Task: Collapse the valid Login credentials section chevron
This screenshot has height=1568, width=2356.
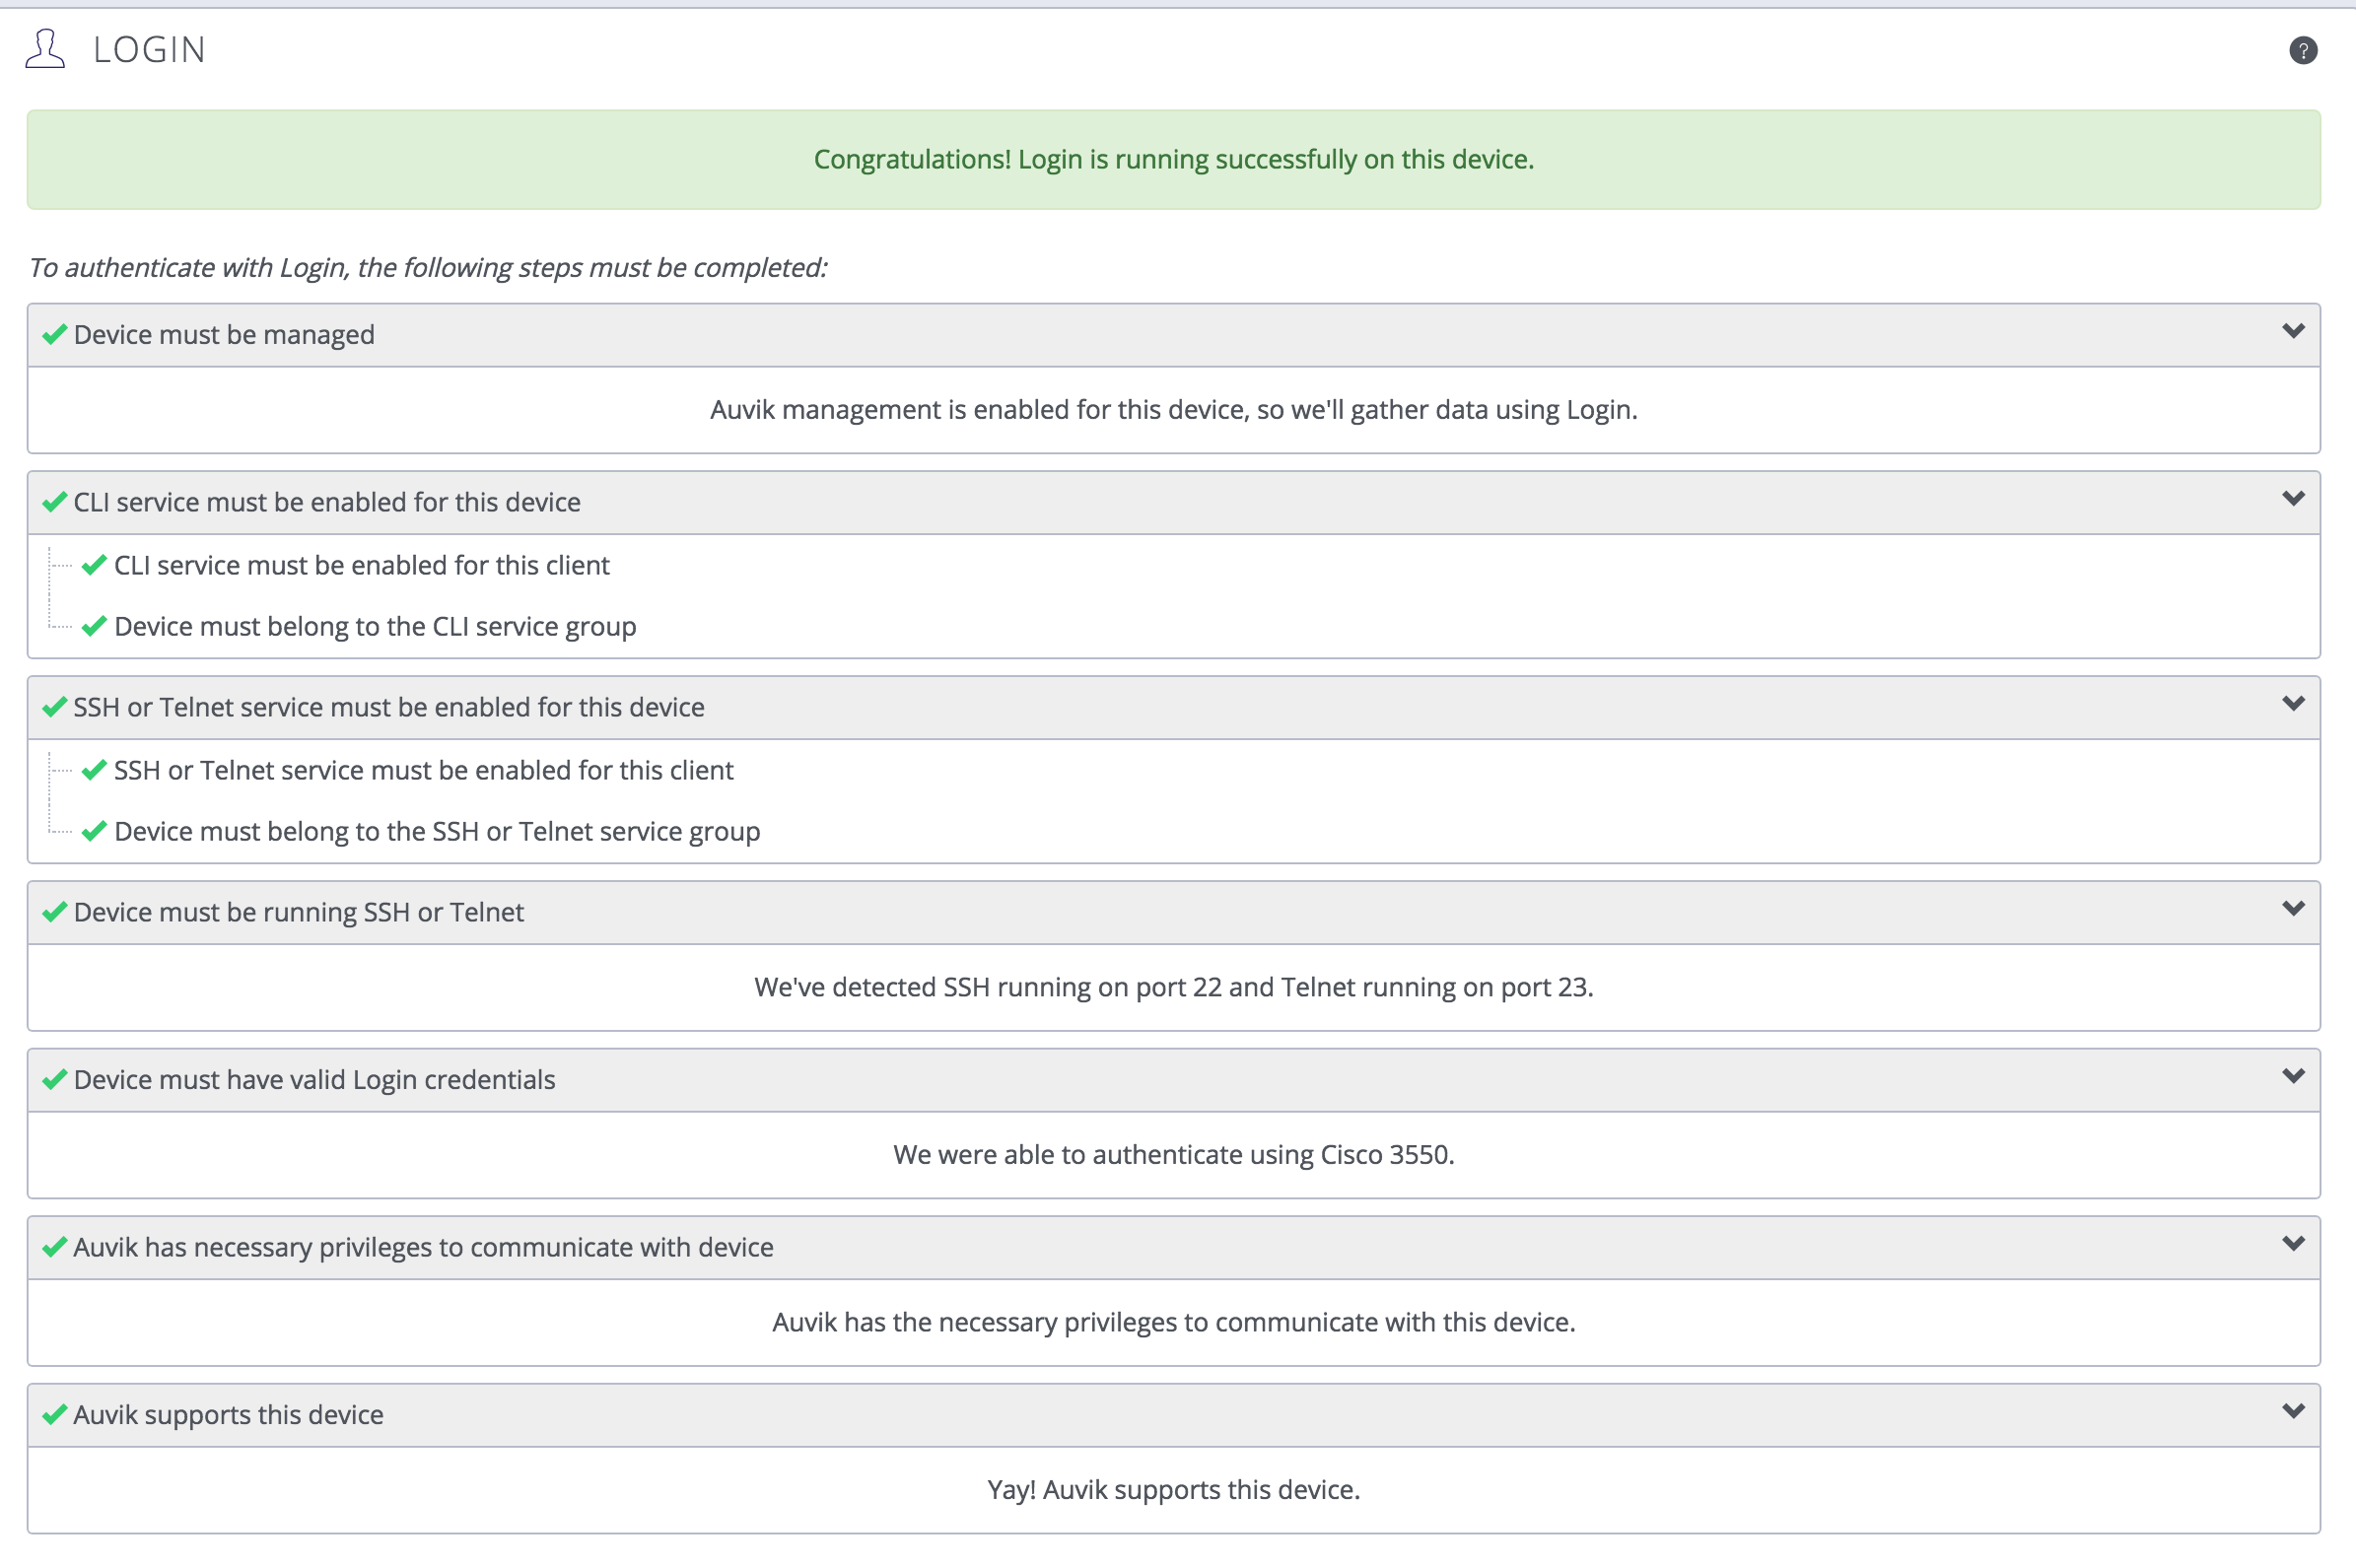Action: [x=2293, y=1076]
